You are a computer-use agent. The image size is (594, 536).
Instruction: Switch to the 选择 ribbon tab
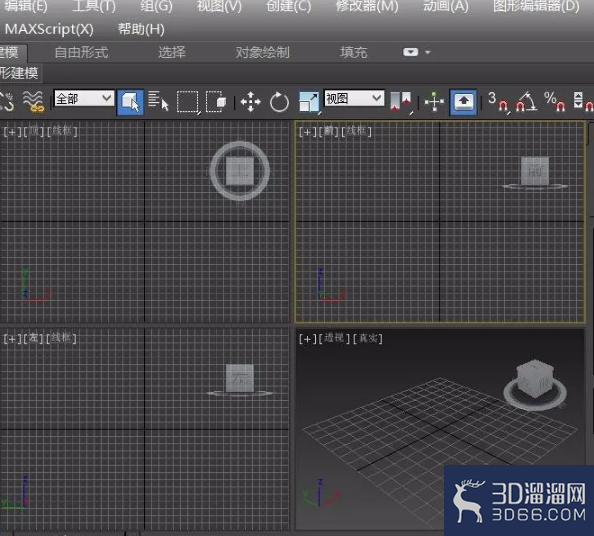pyautogui.click(x=172, y=52)
